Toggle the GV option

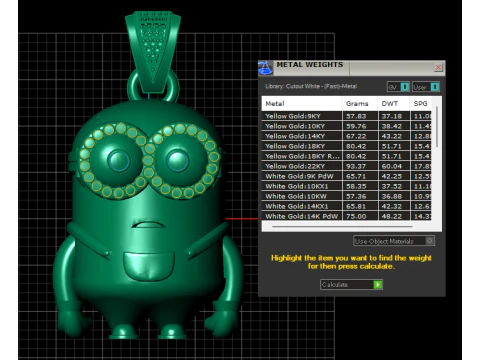[398, 87]
